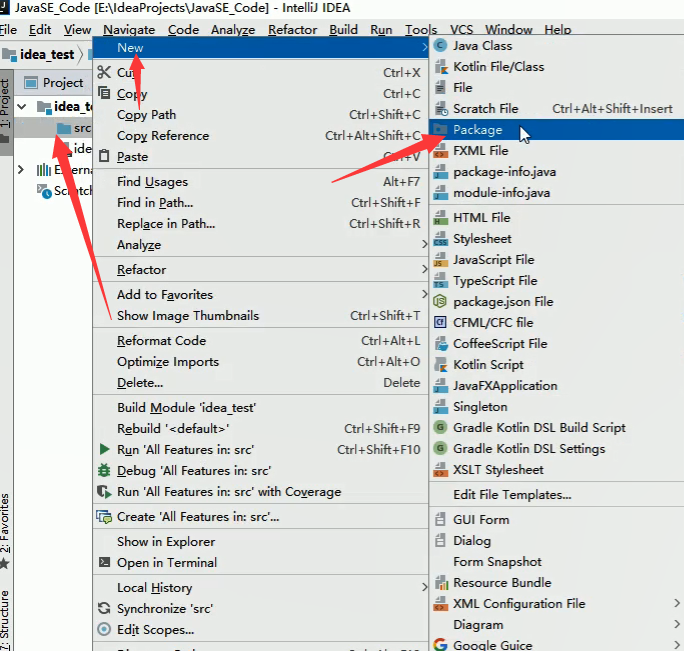Click the Java Class icon in New submenu
Viewport: 684px width, 651px height.
click(441, 45)
